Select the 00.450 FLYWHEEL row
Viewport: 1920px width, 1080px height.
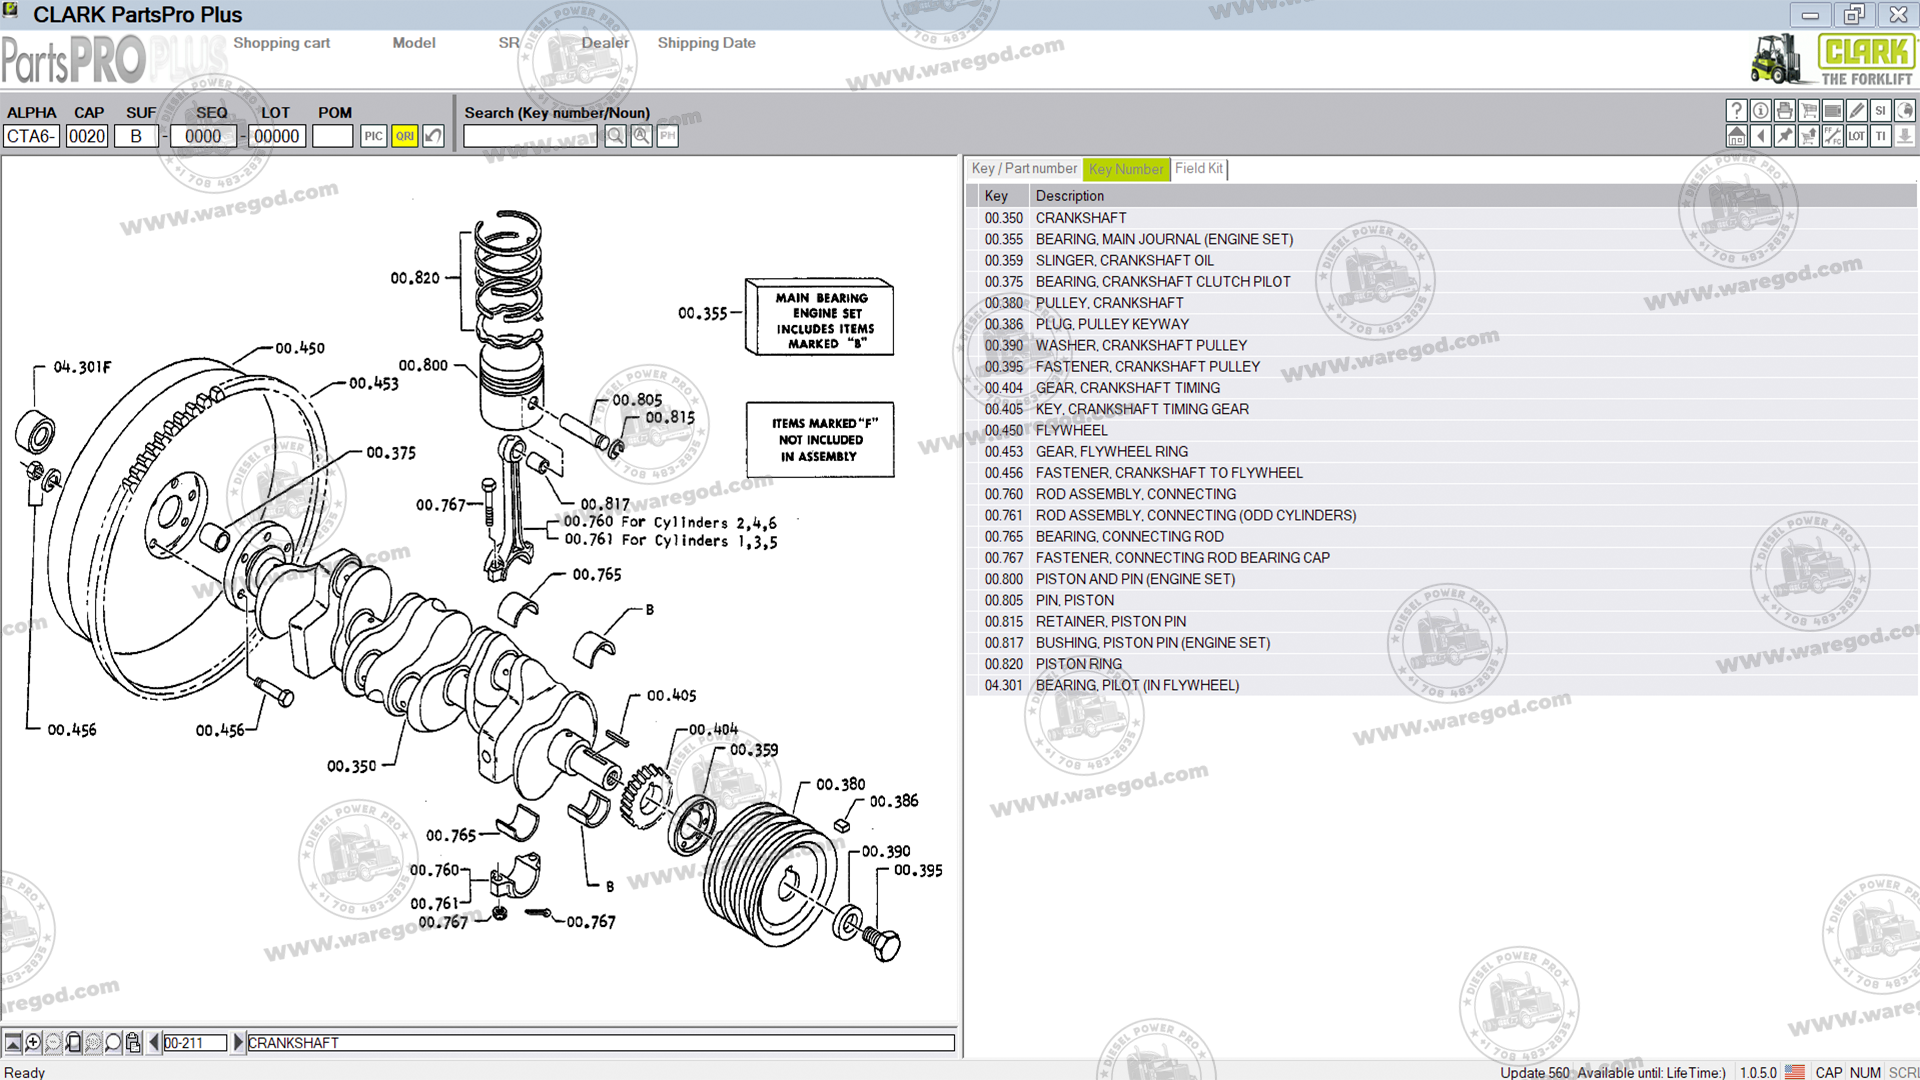pos(1072,430)
